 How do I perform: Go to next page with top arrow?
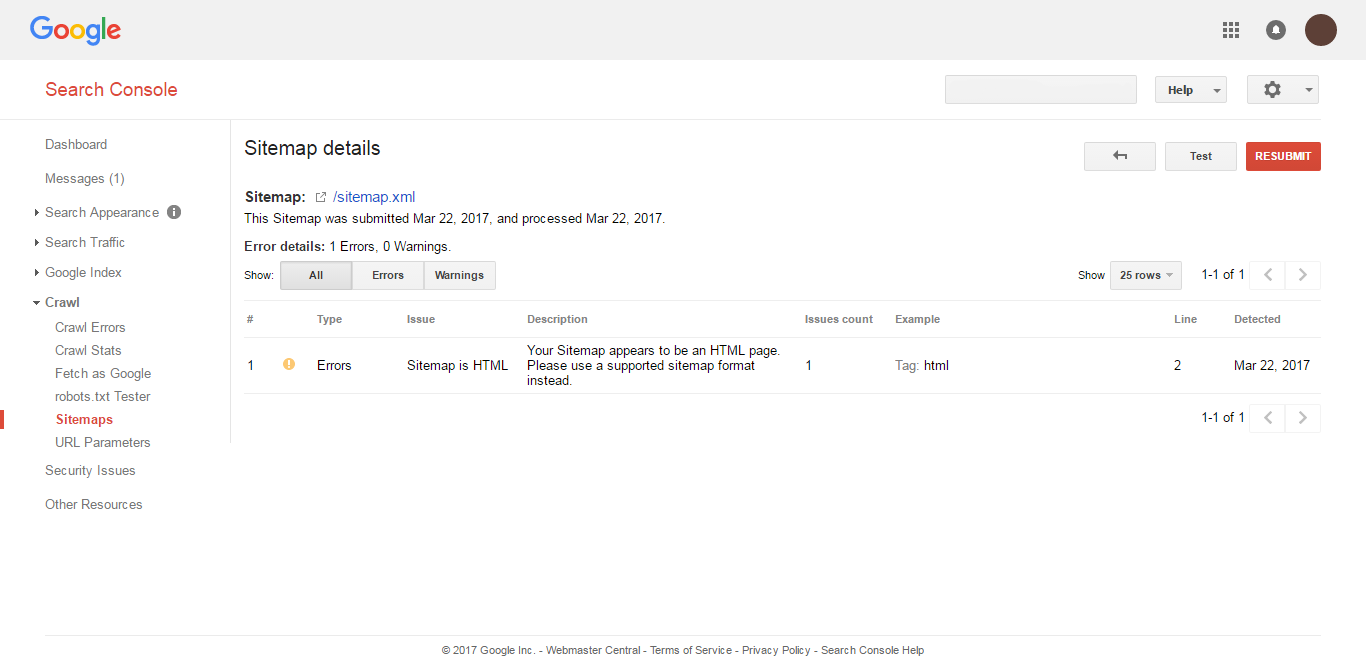[x=1303, y=275]
